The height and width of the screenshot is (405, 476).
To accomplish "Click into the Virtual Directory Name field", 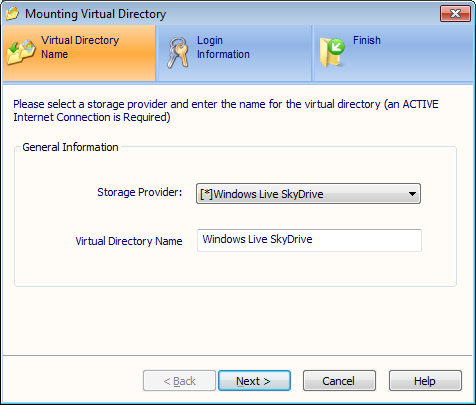I will click(309, 240).
